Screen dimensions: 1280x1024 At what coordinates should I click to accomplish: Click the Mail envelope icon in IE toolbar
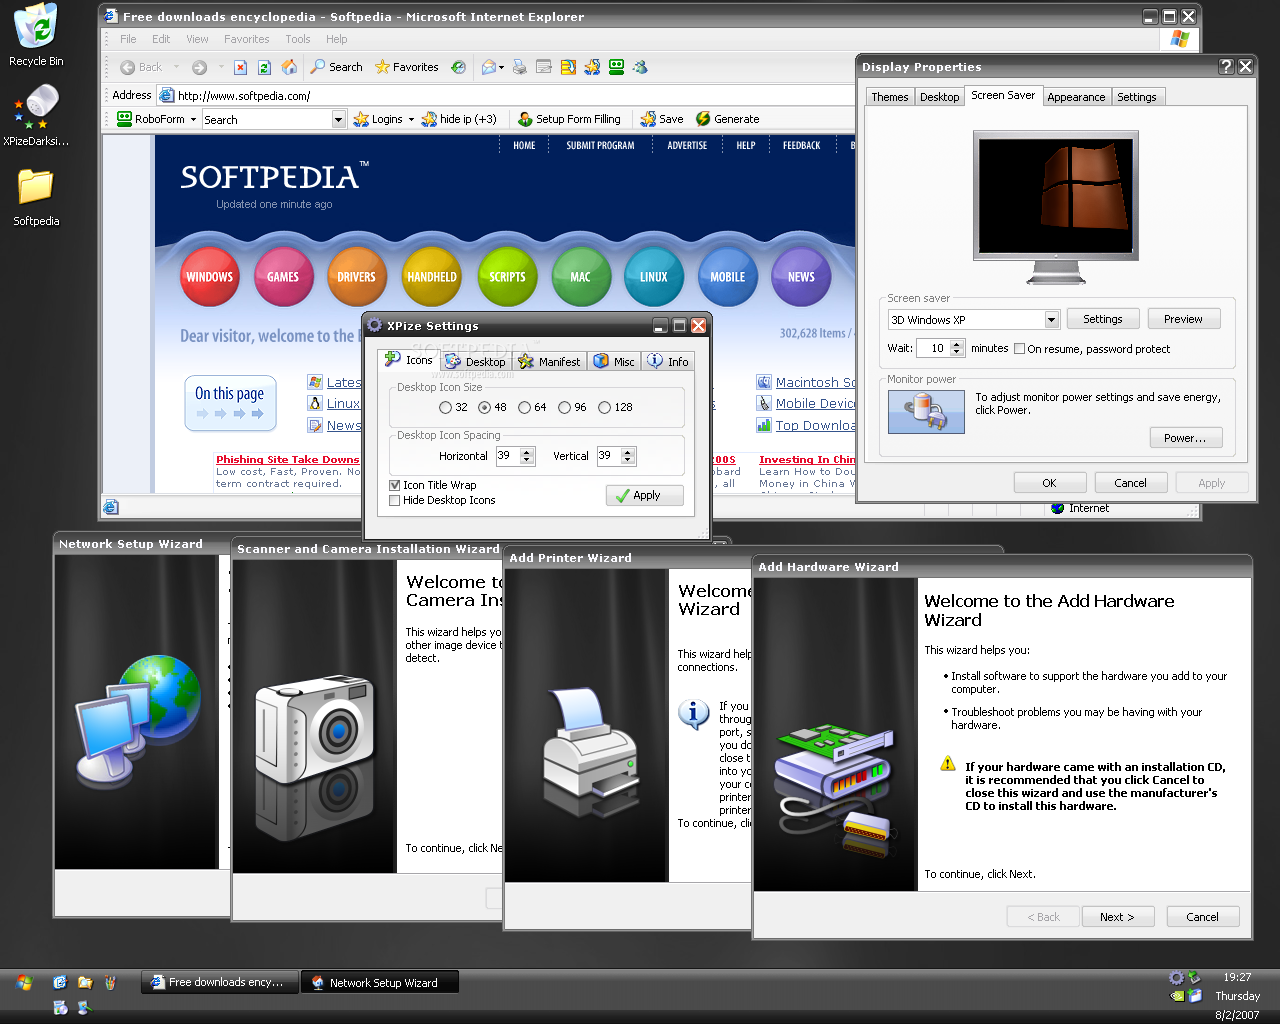point(488,67)
